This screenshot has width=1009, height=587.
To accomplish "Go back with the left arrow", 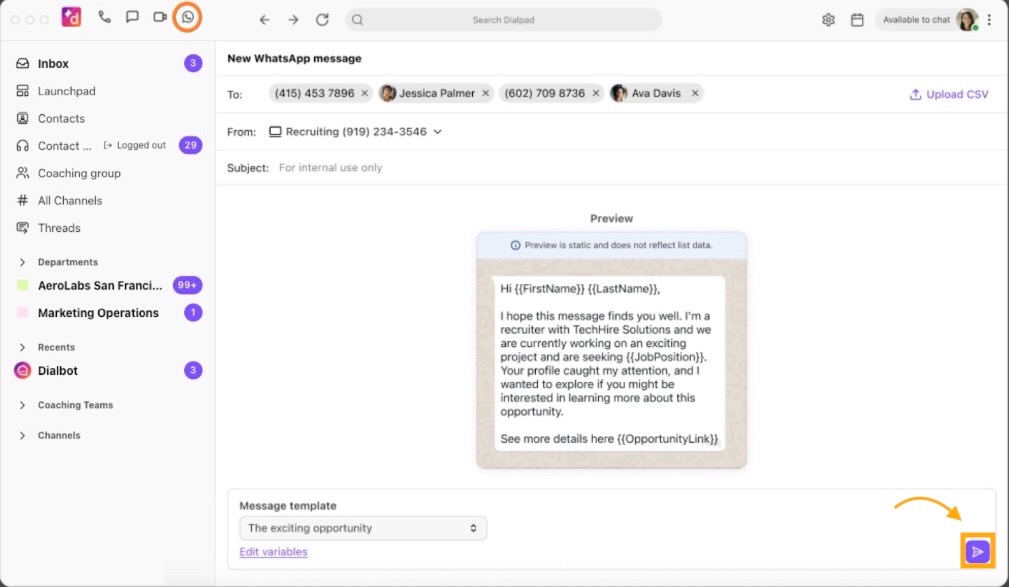I will (x=264, y=20).
